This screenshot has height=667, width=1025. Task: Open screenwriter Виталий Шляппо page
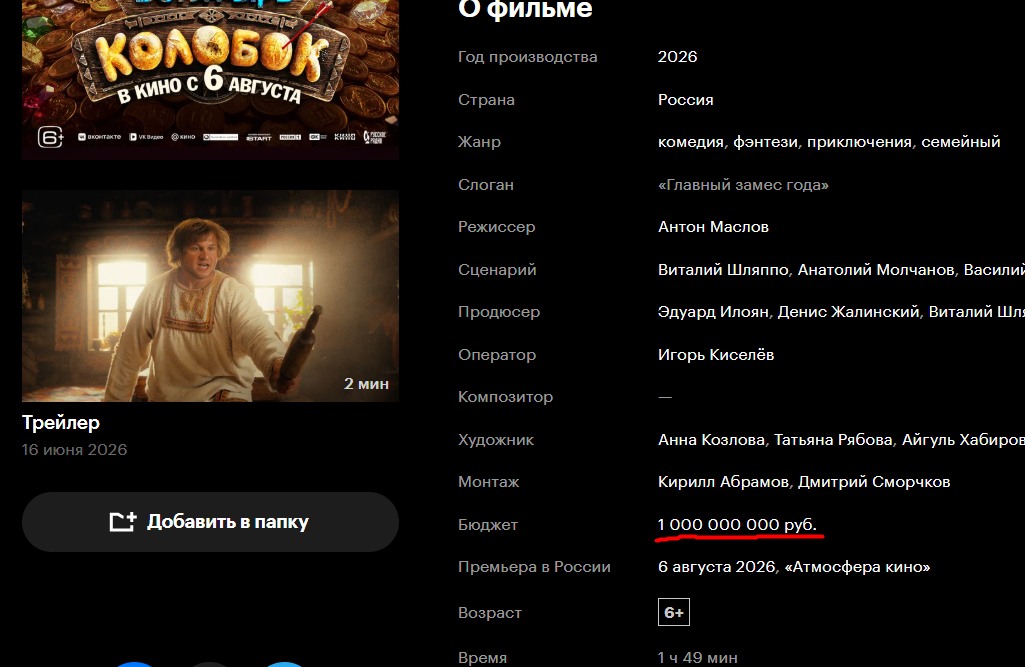coord(723,269)
